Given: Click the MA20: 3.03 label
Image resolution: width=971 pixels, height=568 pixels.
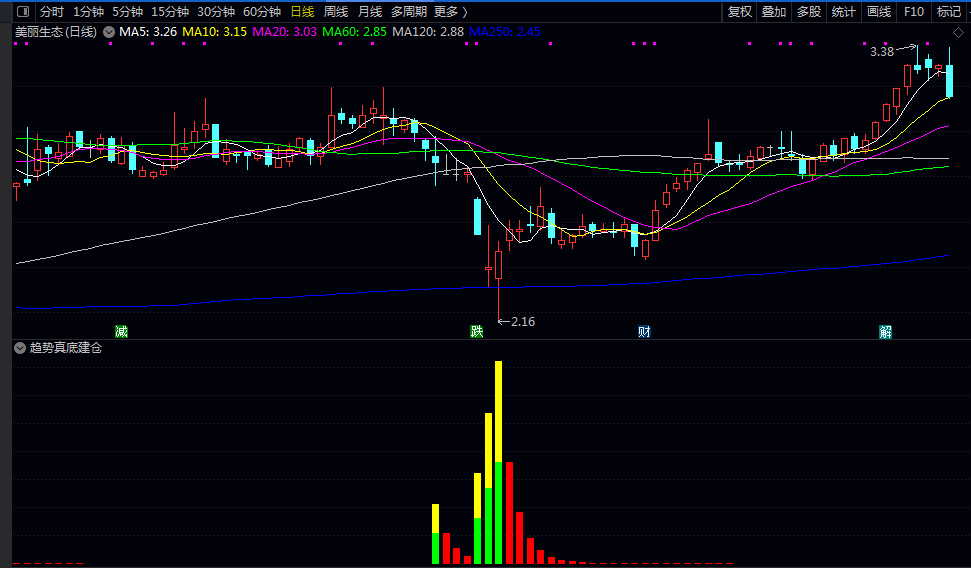Looking at the screenshot, I should point(284,32).
